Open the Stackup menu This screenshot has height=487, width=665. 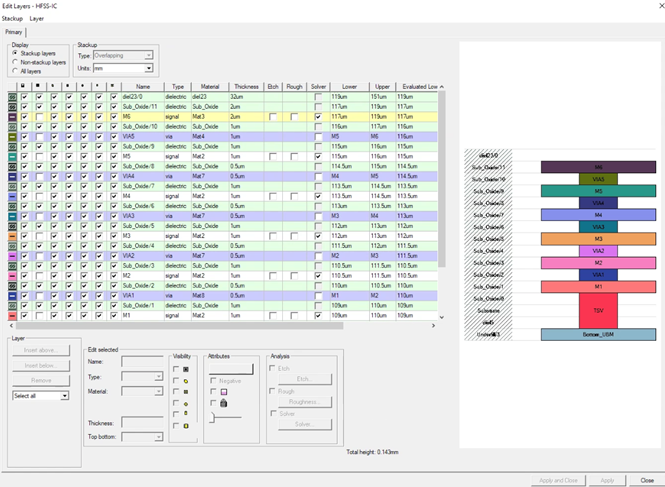(13, 19)
